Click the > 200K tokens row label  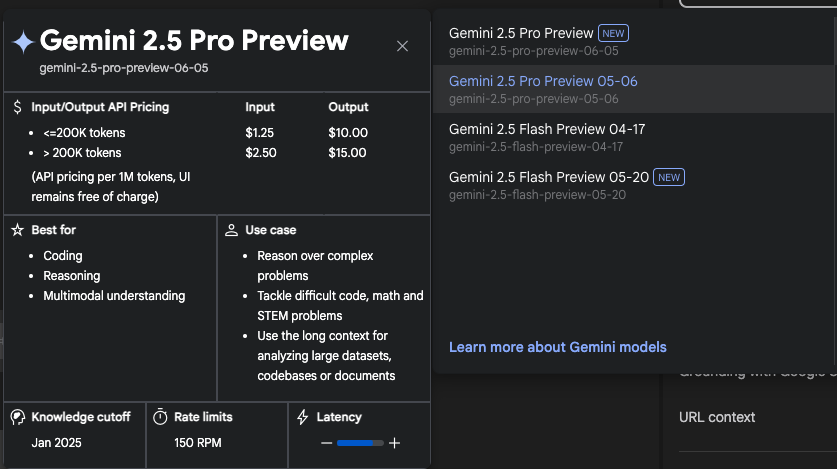click(x=82, y=153)
